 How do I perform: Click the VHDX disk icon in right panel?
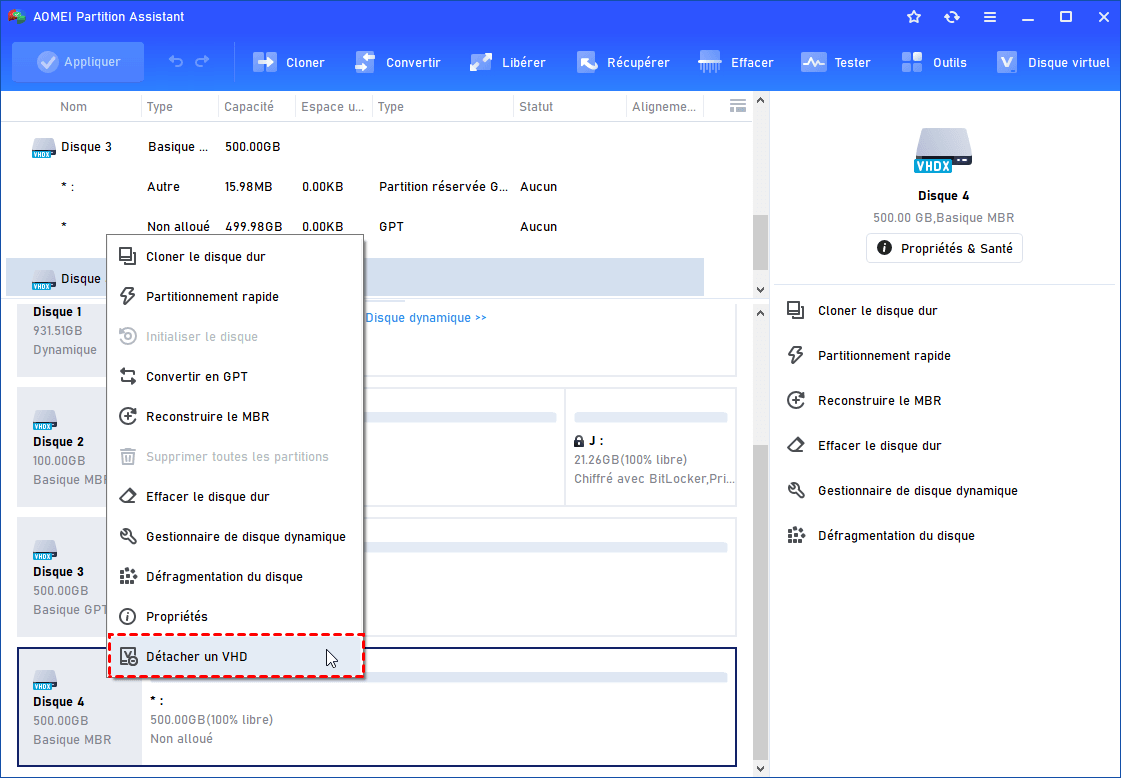tap(944, 150)
